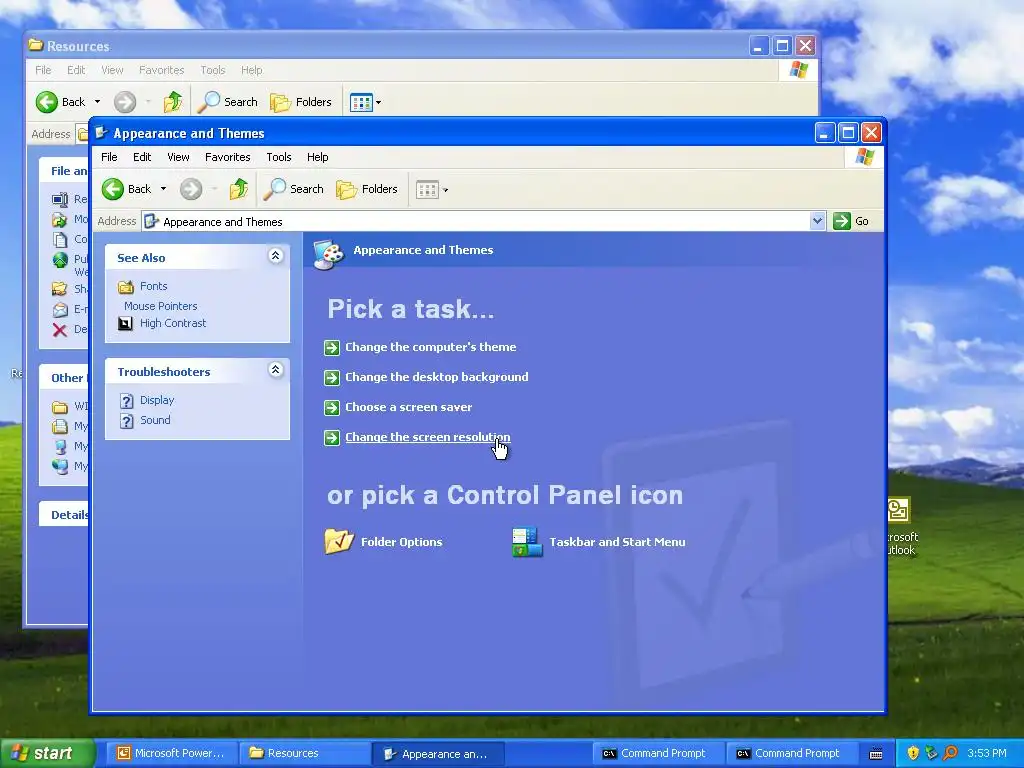The image size is (1024, 768).
Task: Open File menu in Resources window
Action: pyautogui.click(x=43, y=70)
